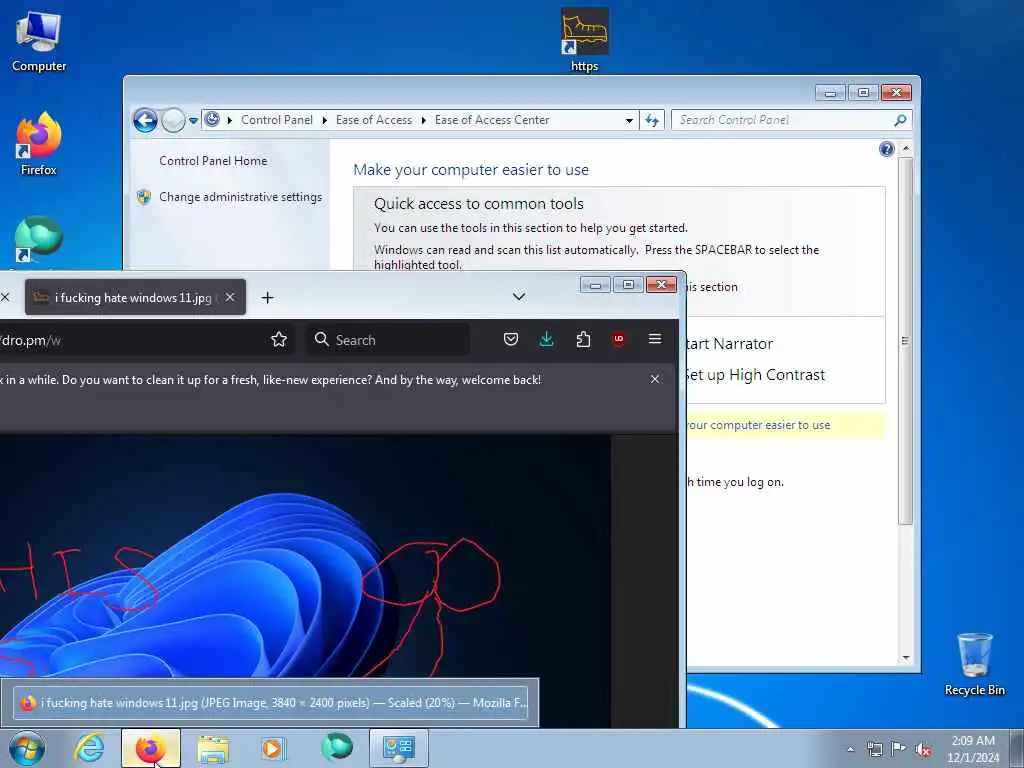Image resolution: width=1024 pixels, height=768 pixels.
Task: Launch Windows Media Player from taskbar
Action: click(x=273, y=748)
